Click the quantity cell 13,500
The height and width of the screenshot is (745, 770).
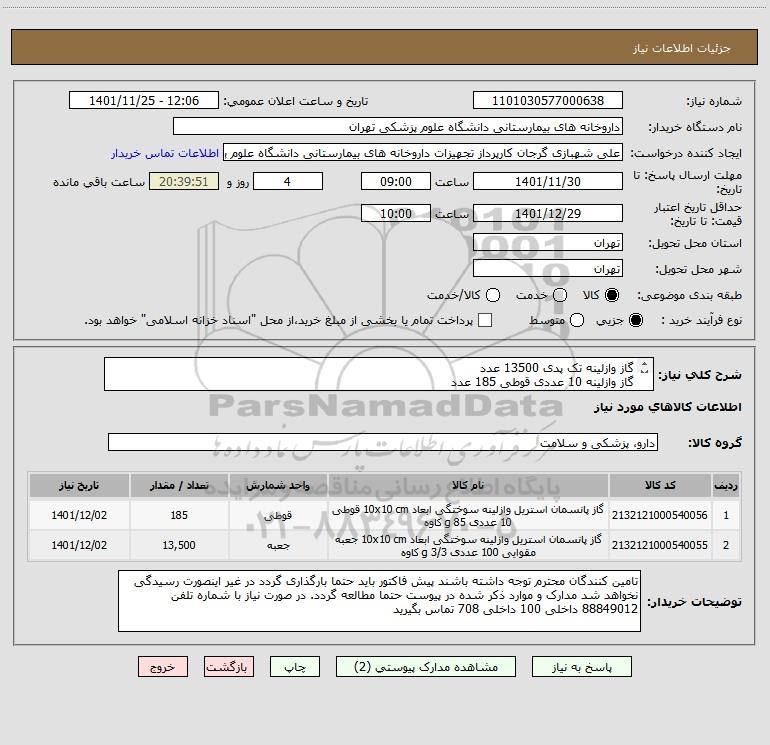(x=179, y=545)
